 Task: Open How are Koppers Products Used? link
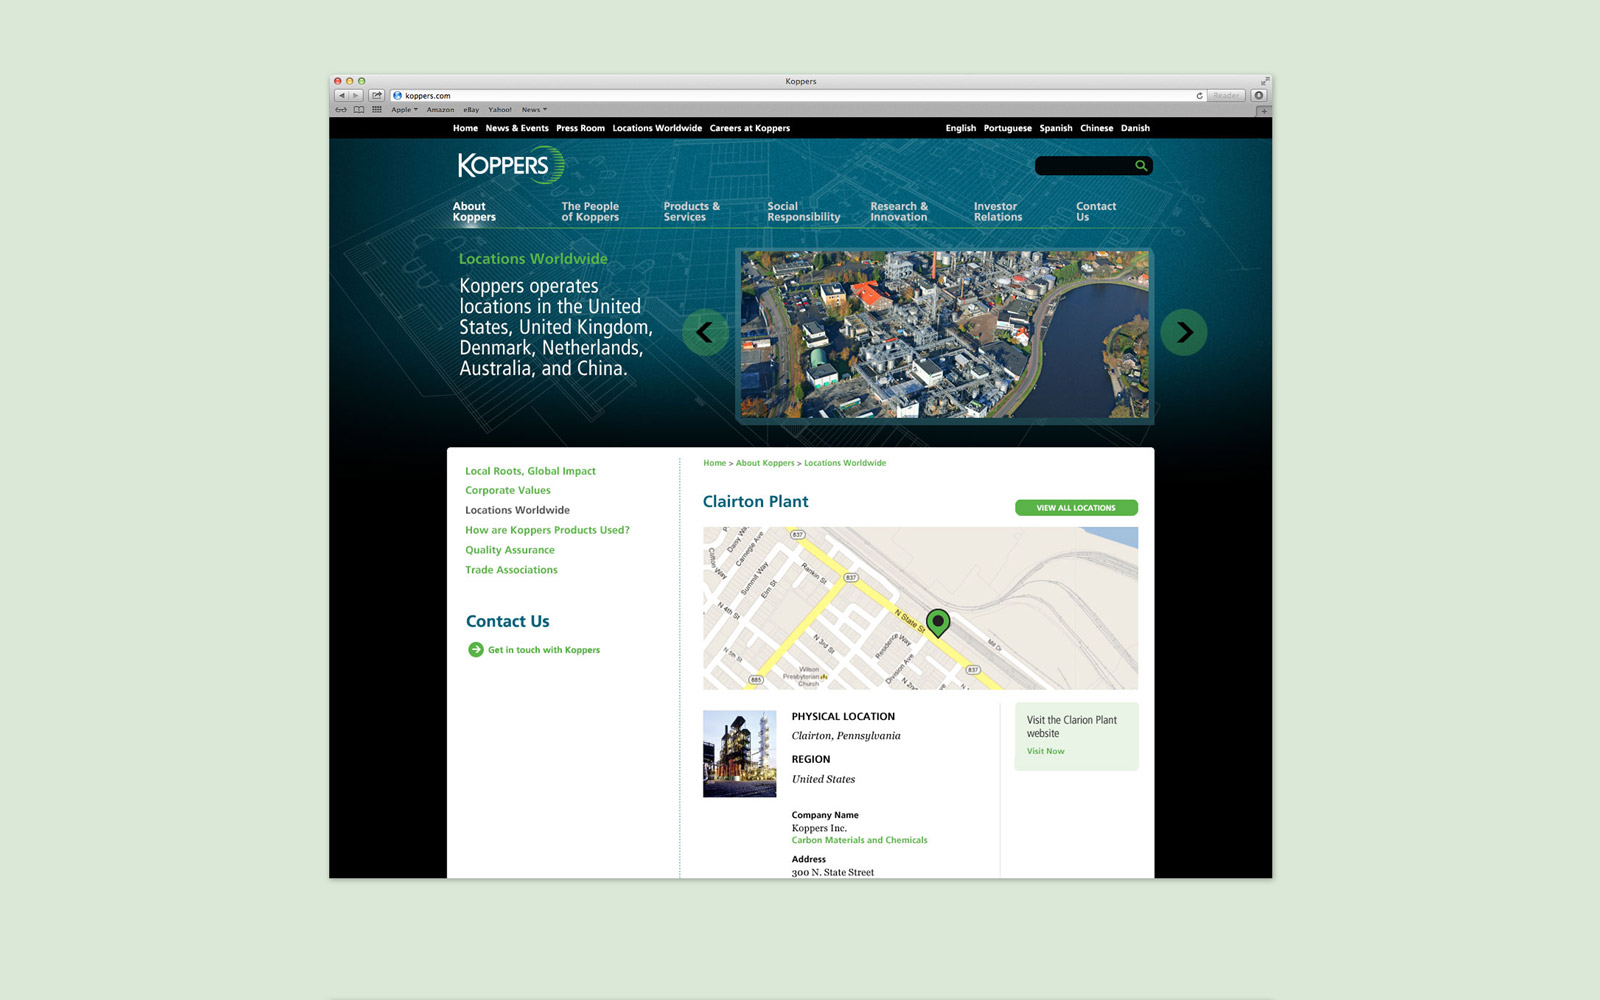coord(547,530)
